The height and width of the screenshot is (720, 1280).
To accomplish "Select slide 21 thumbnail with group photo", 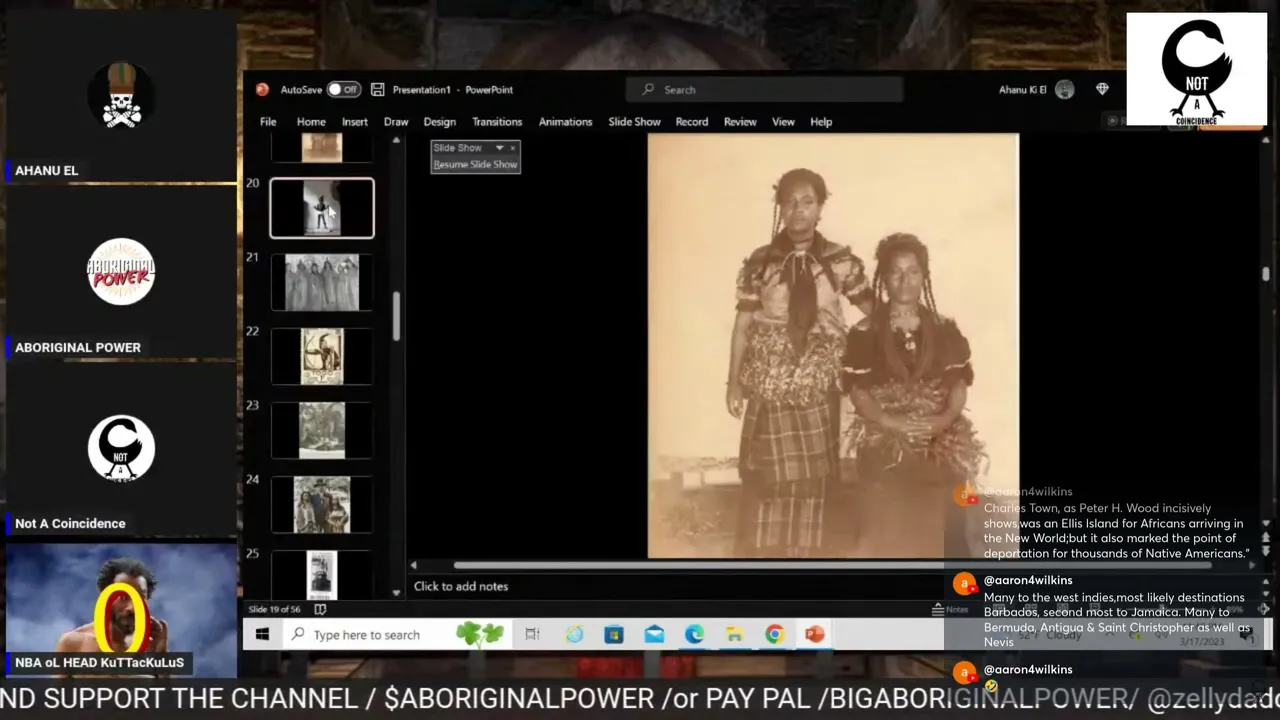I will click(322, 282).
